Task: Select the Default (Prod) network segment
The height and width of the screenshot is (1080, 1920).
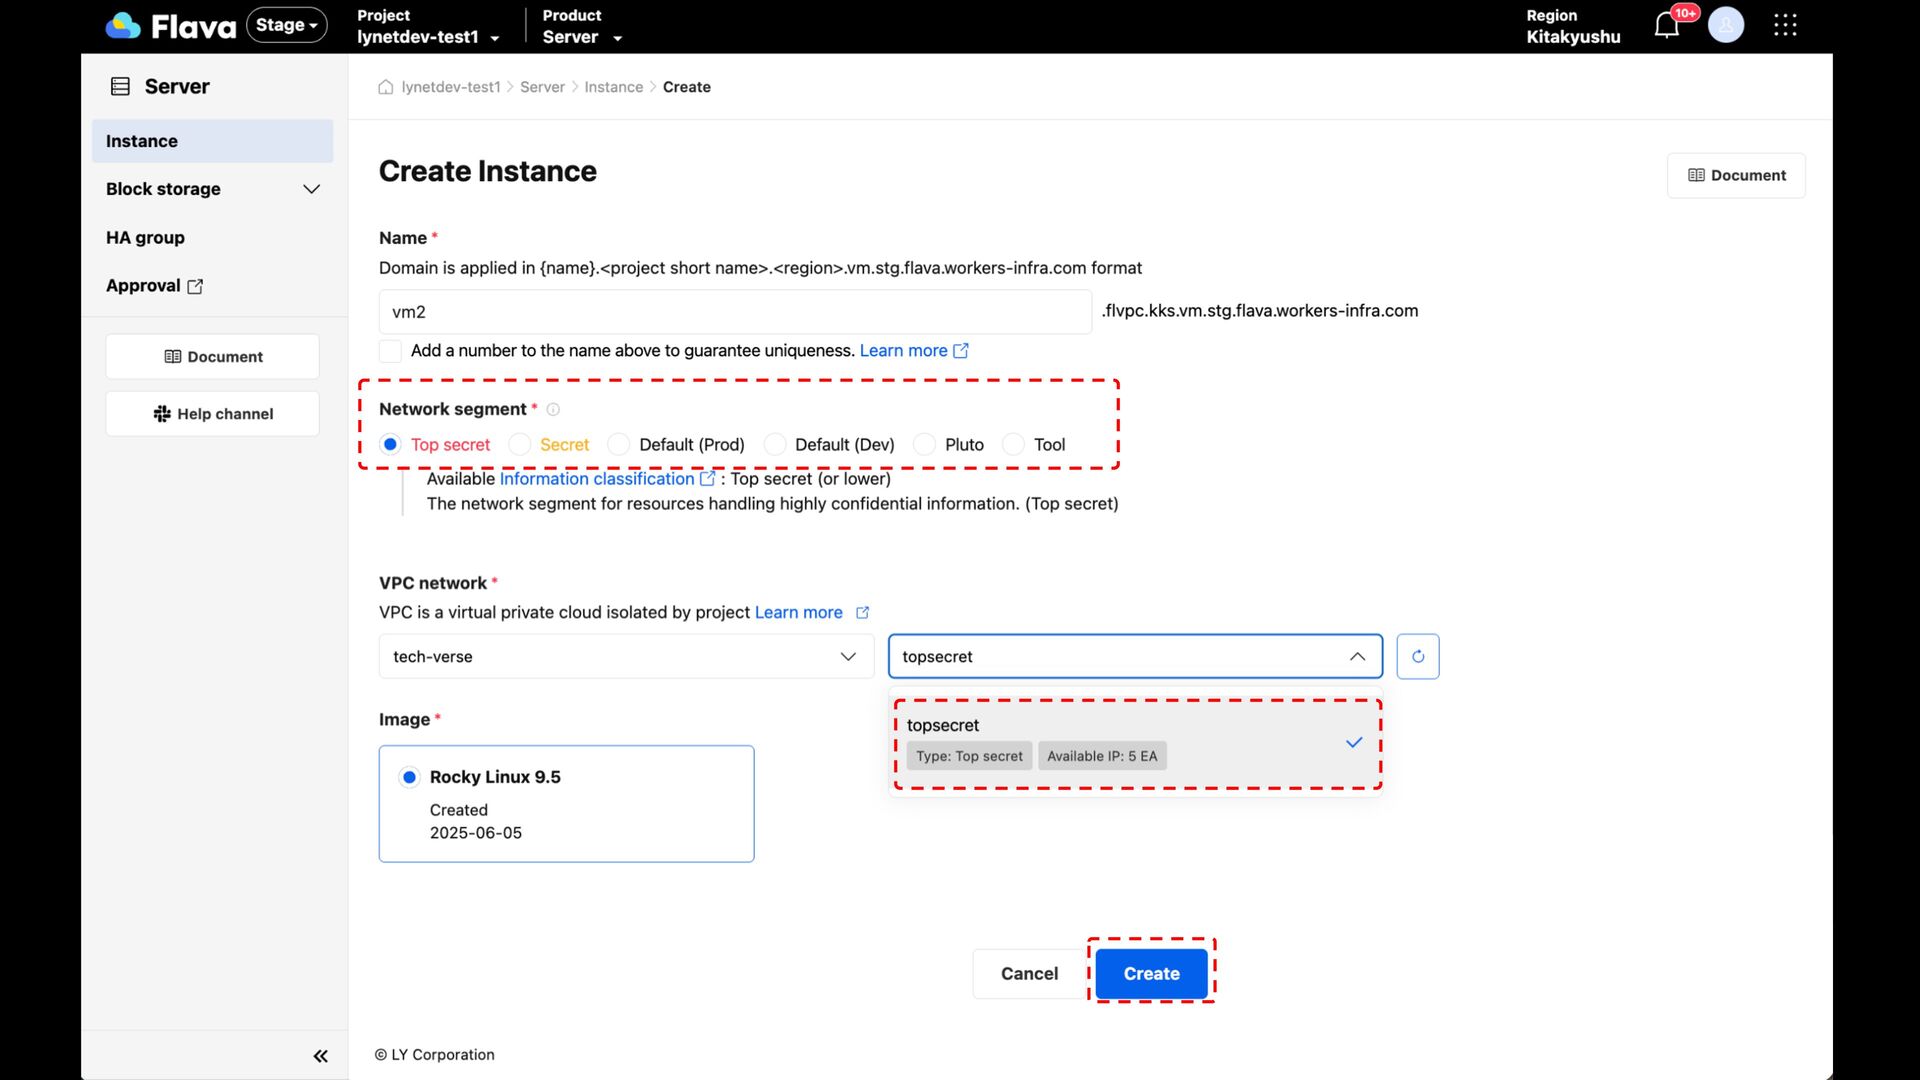Action: (x=619, y=444)
